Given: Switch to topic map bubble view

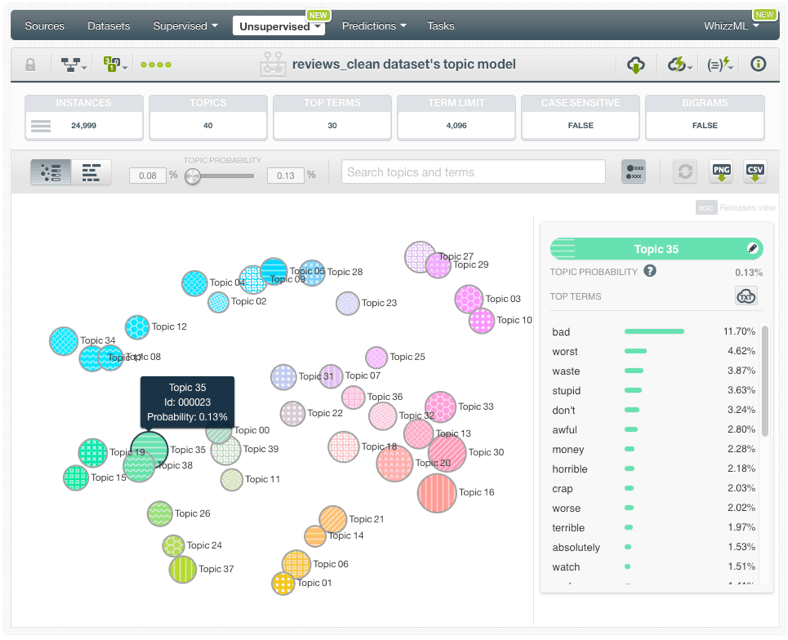Looking at the screenshot, I should [50, 172].
